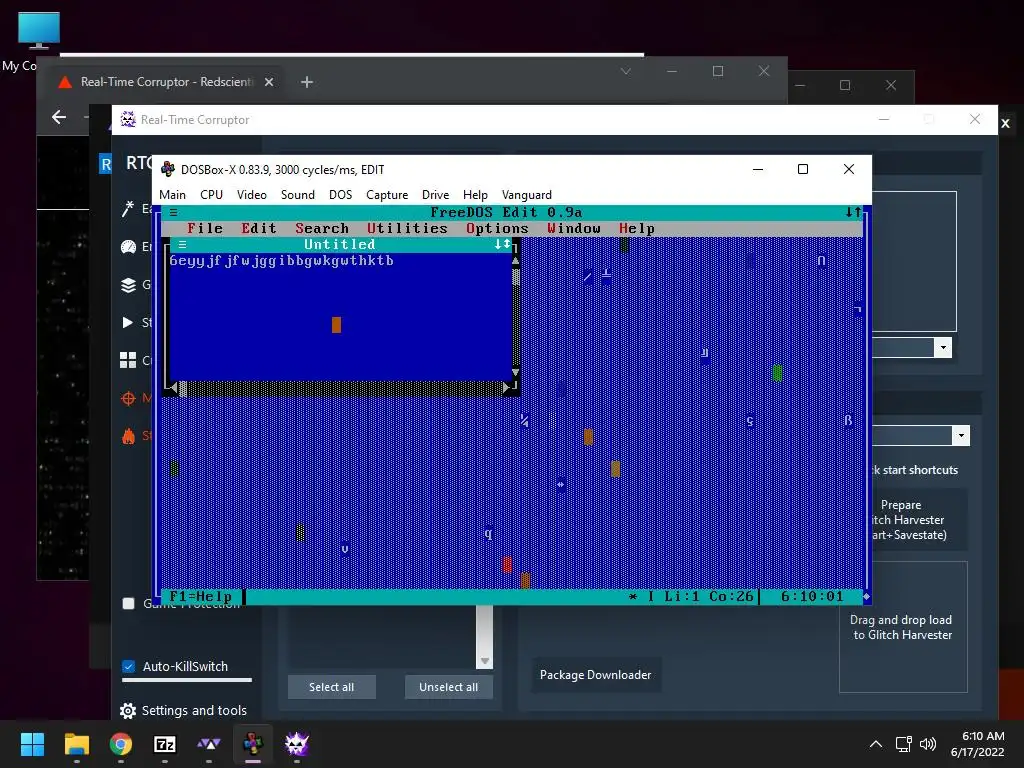This screenshot has height=768, width=1024.
Task: Click the Real-Time Corruptor title bar icon
Action: coord(128,120)
